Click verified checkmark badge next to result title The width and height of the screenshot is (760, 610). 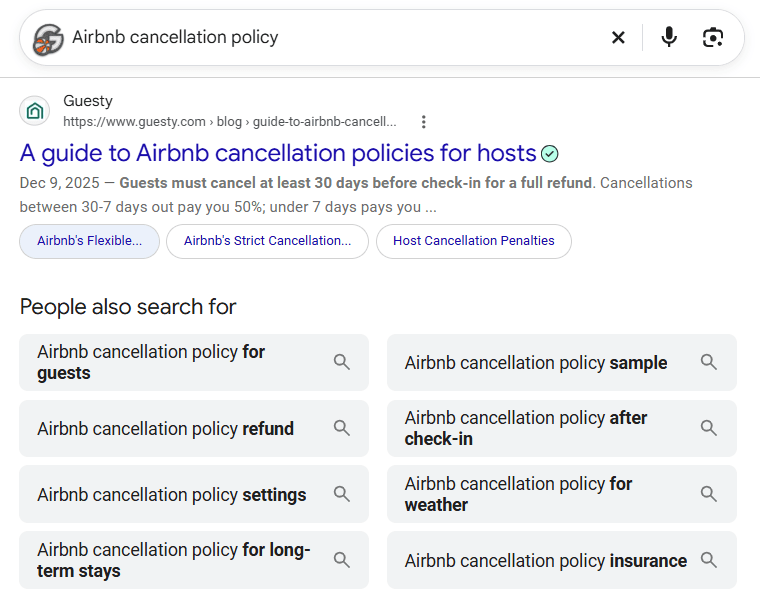[550, 154]
